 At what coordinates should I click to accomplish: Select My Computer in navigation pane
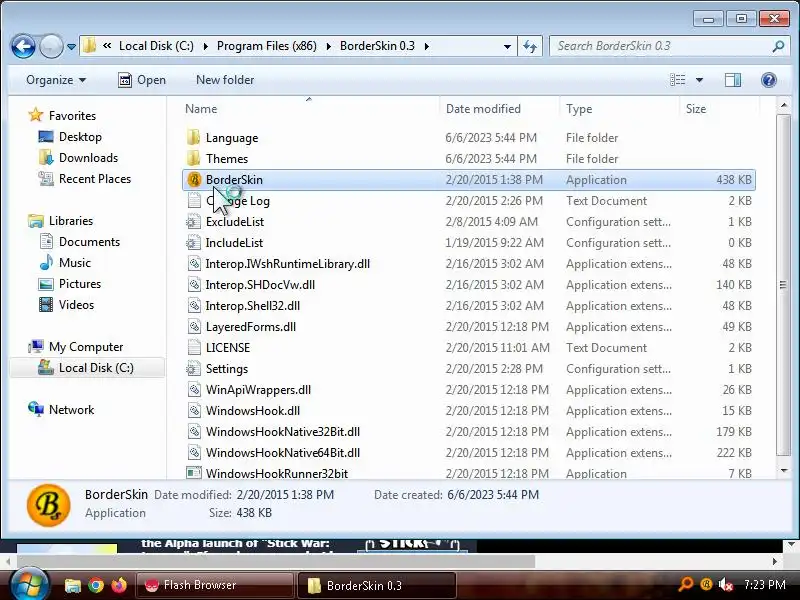86,347
